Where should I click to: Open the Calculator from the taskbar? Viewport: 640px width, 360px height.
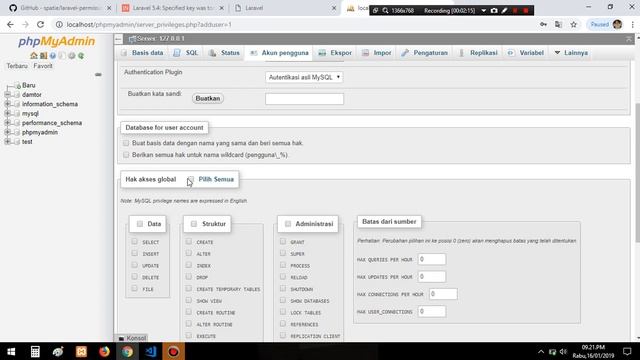35,351
